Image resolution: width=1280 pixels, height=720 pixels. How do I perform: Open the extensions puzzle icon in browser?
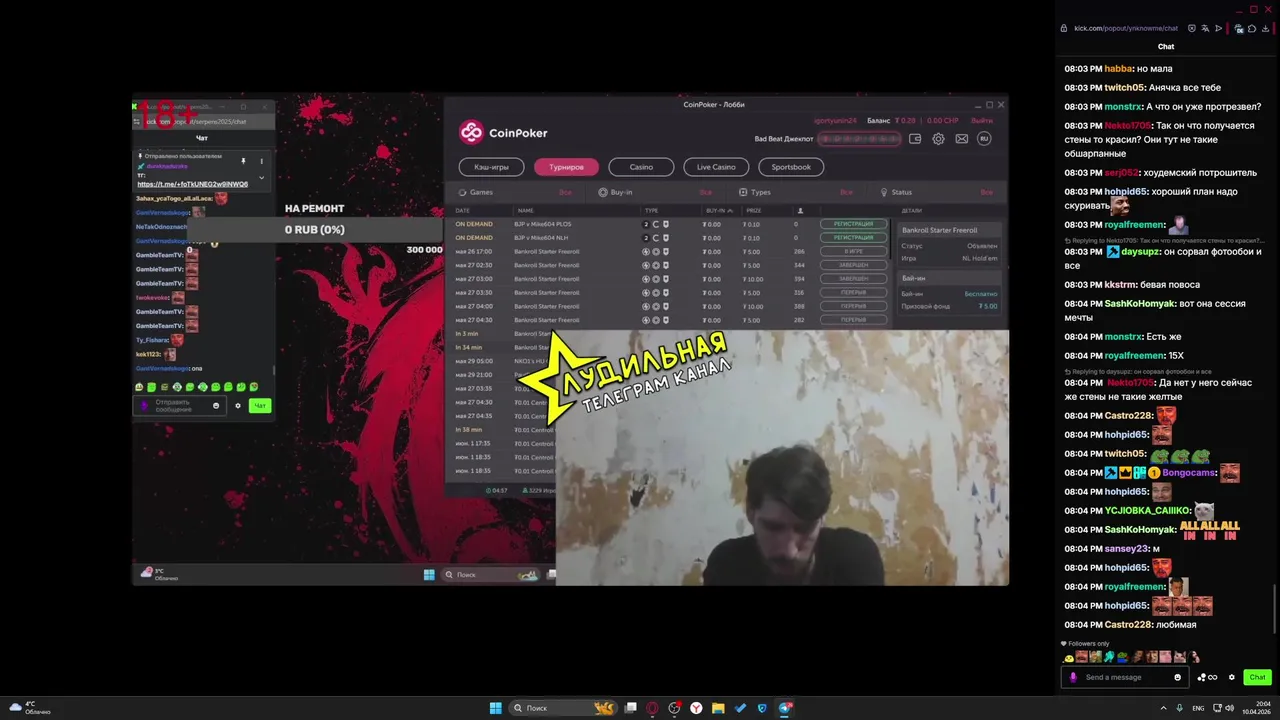tap(1251, 28)
